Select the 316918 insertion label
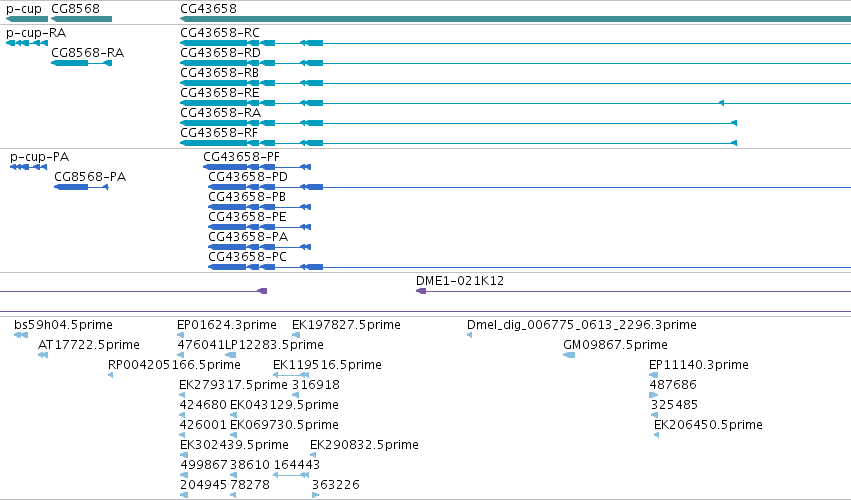Image resolution: width=851 pixels, height=500 pixels. pyautogui.click(x=316, y=385)
